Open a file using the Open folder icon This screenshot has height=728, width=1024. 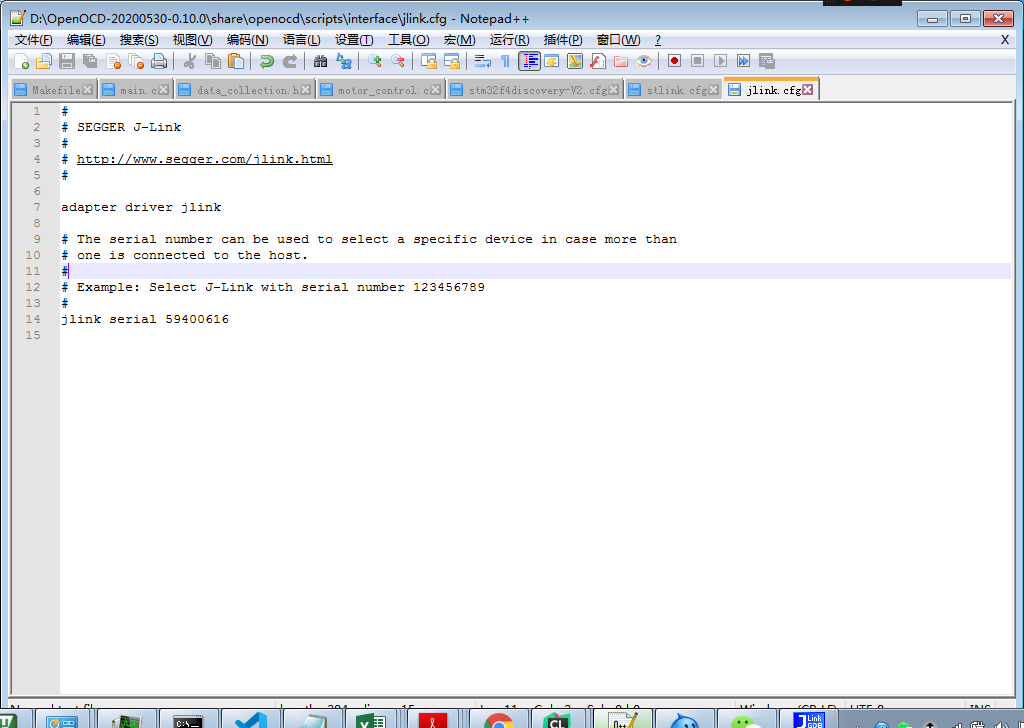43,61
